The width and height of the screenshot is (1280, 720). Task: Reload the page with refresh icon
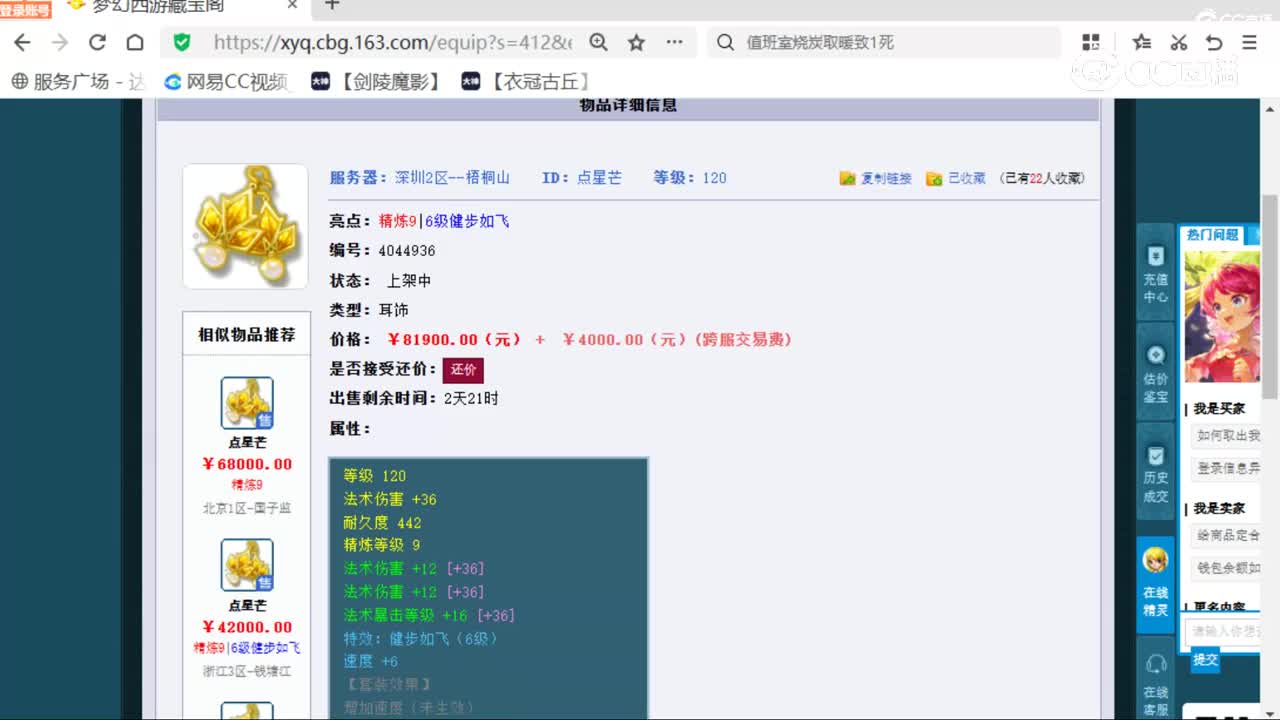click(x=96, y=43)
